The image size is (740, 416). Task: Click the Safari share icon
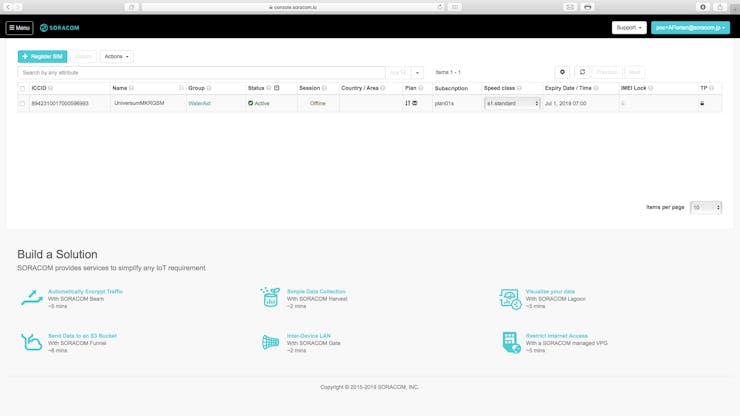click(720, 7)
